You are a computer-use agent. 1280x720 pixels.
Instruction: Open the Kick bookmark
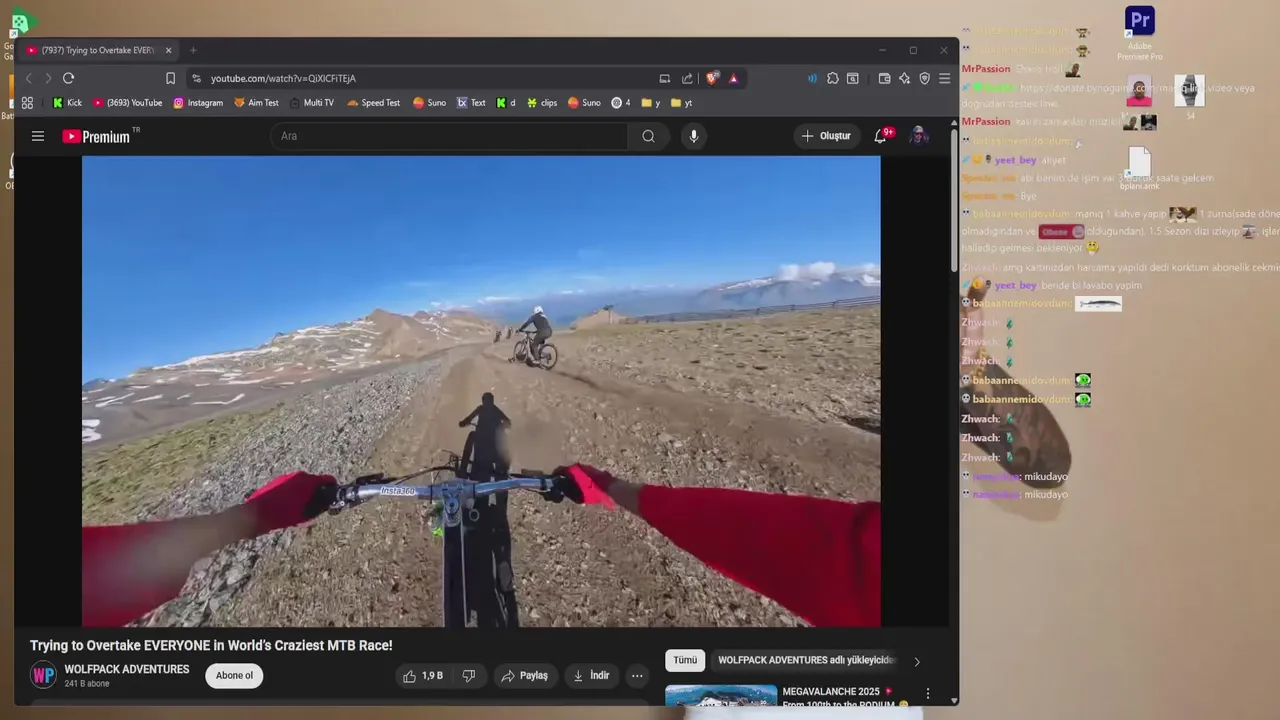point(67,102)
